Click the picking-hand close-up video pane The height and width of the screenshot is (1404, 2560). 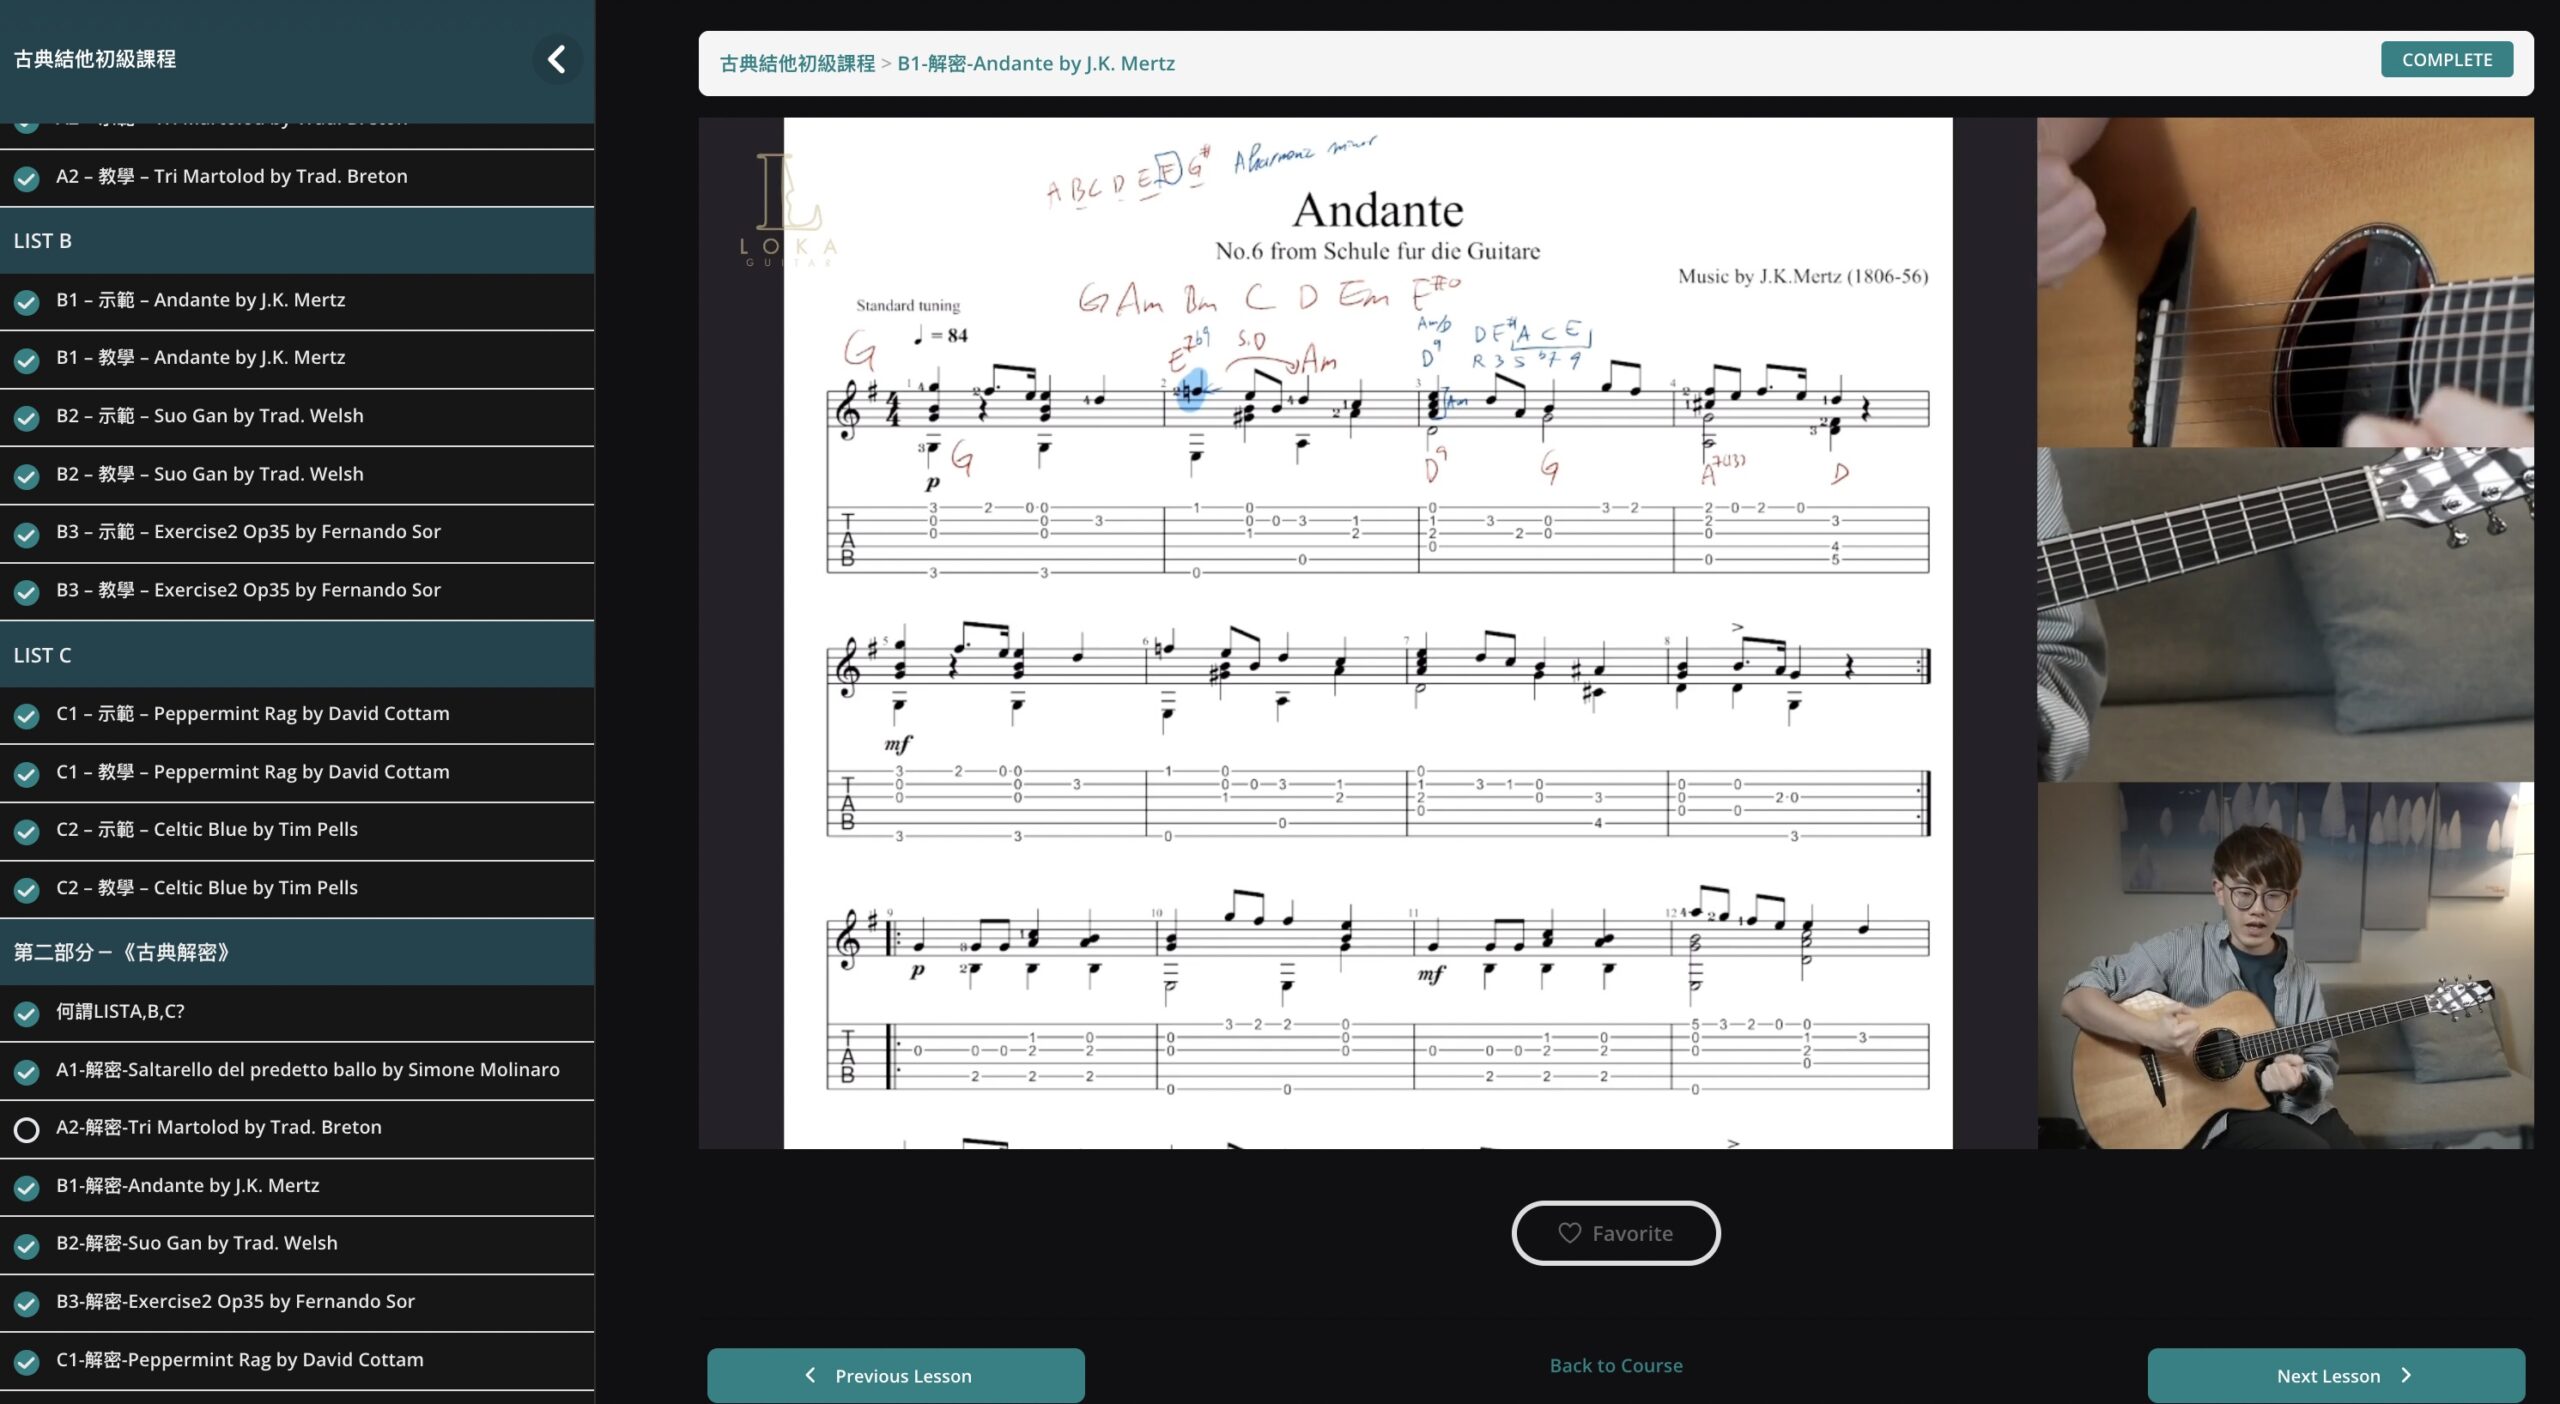[x=2285, y=282]
